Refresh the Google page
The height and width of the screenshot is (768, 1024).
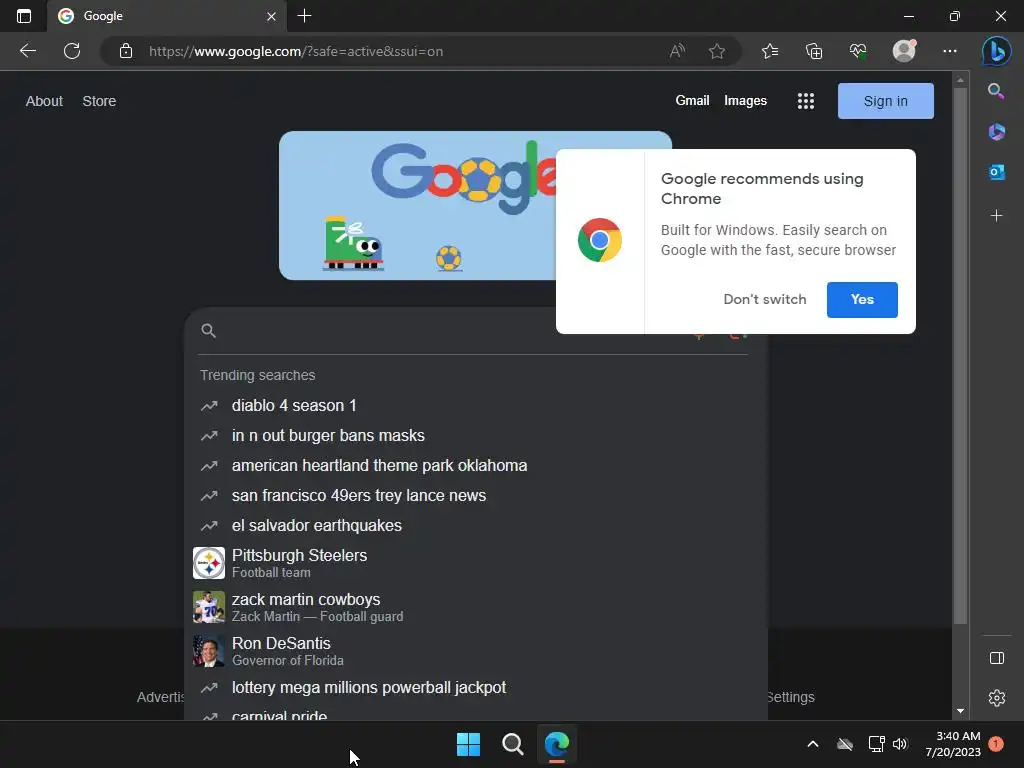pos(72,51)
